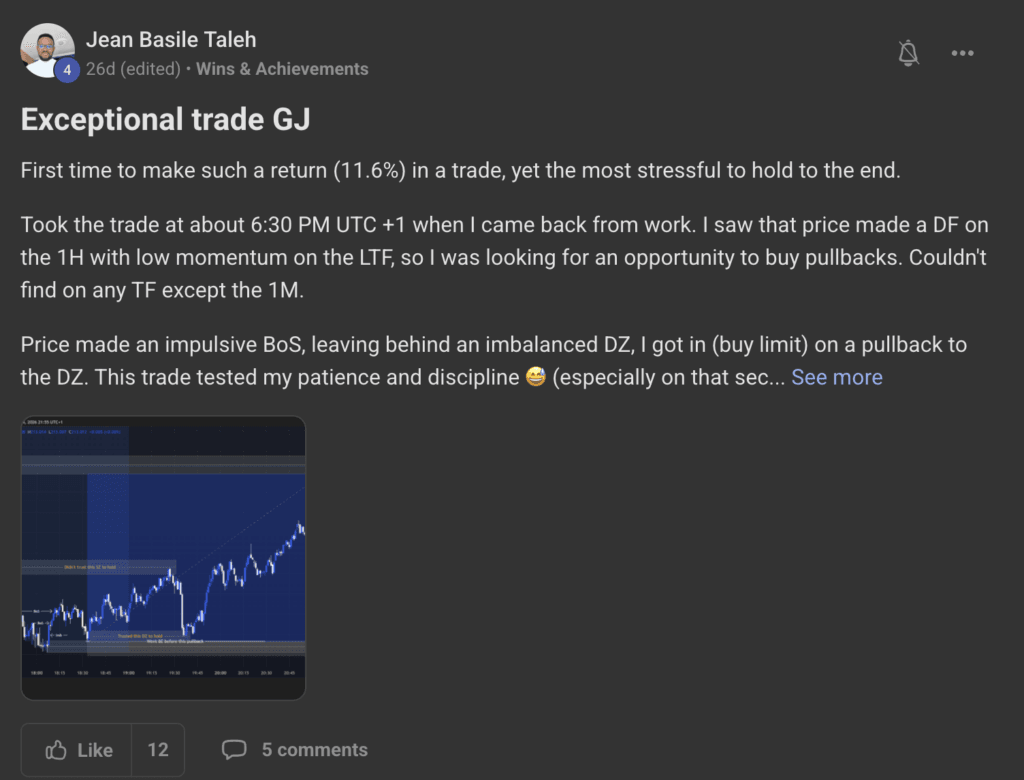Open the Wins & Achievements category
This screenshot has height=780, width=1024.
282,69
